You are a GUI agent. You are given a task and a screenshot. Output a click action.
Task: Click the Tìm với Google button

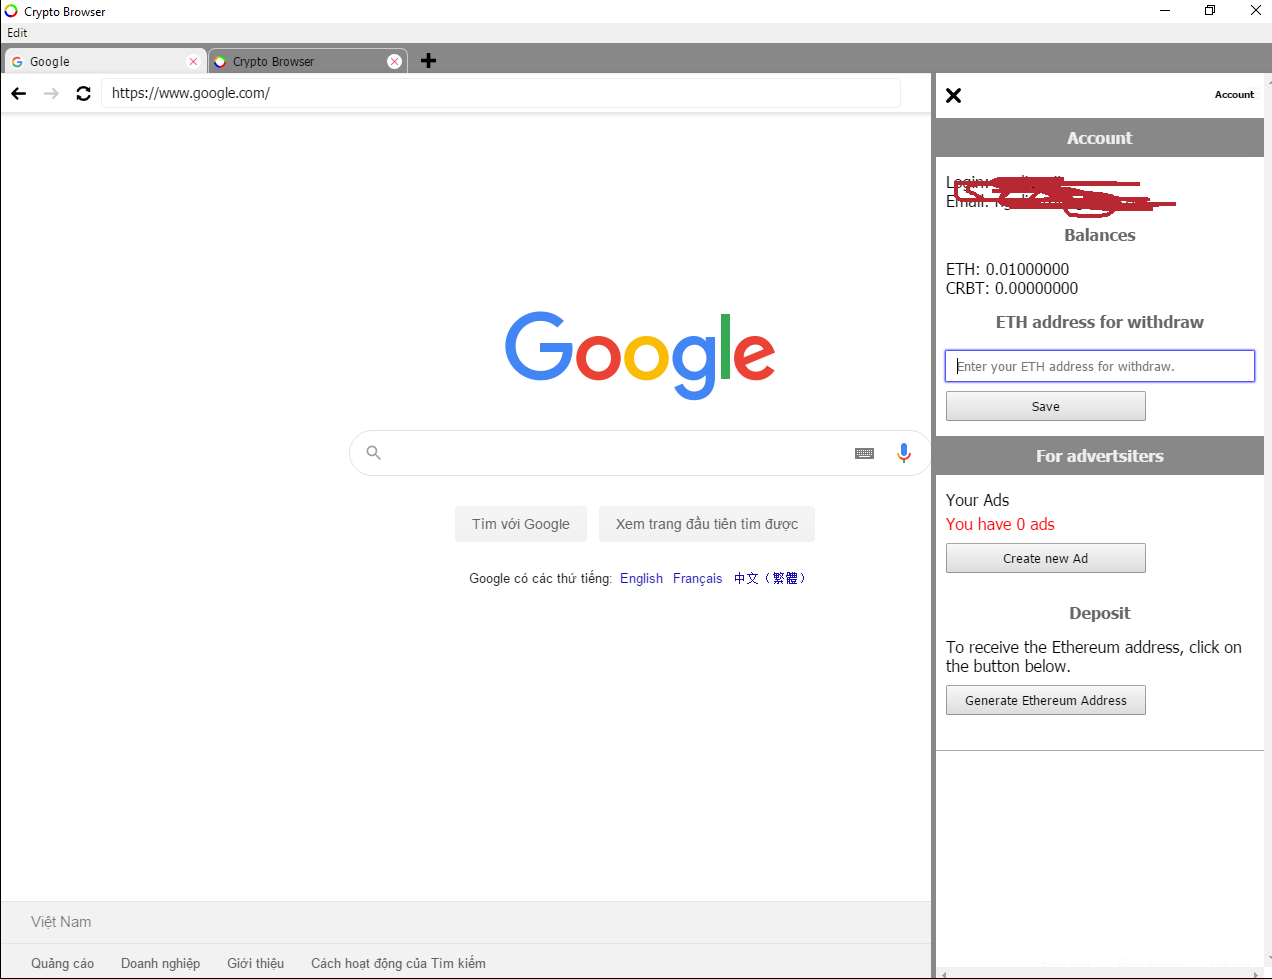[521, 524]
